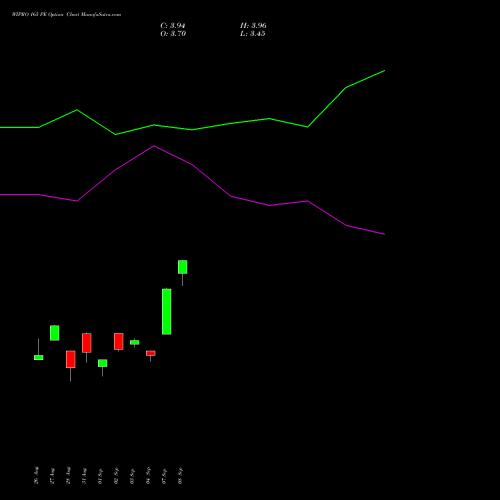Click the low price value L: 3.45

coord(253,34)
